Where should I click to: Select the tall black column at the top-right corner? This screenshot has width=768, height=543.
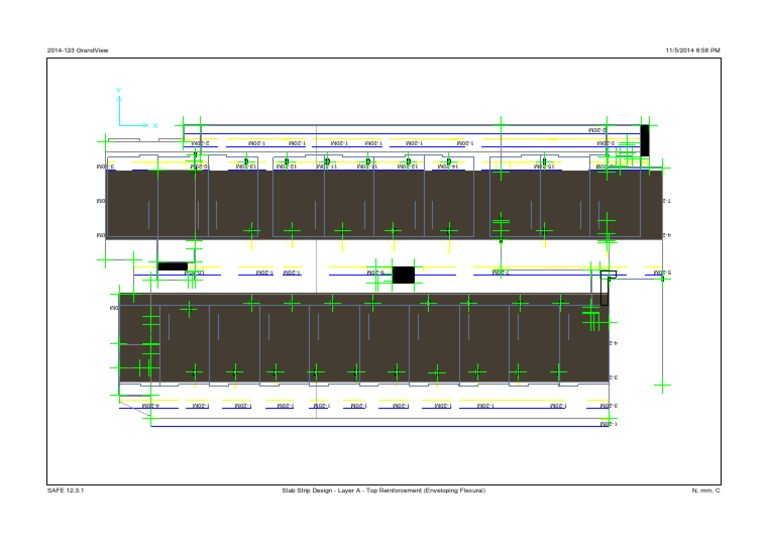645,141
